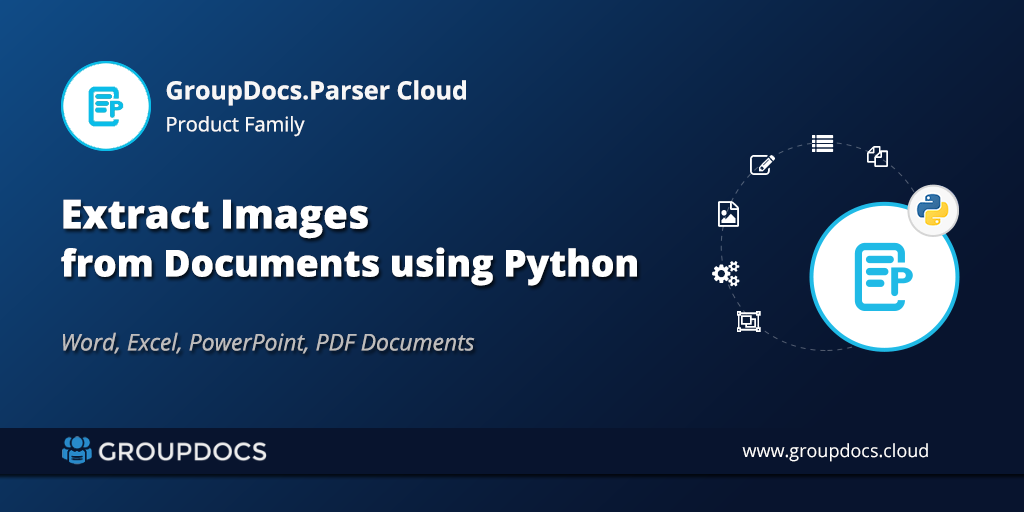The width and height of the screenshot is (1024, 512).
Task: Click the Python logo badge
Action: click(932, 211)
